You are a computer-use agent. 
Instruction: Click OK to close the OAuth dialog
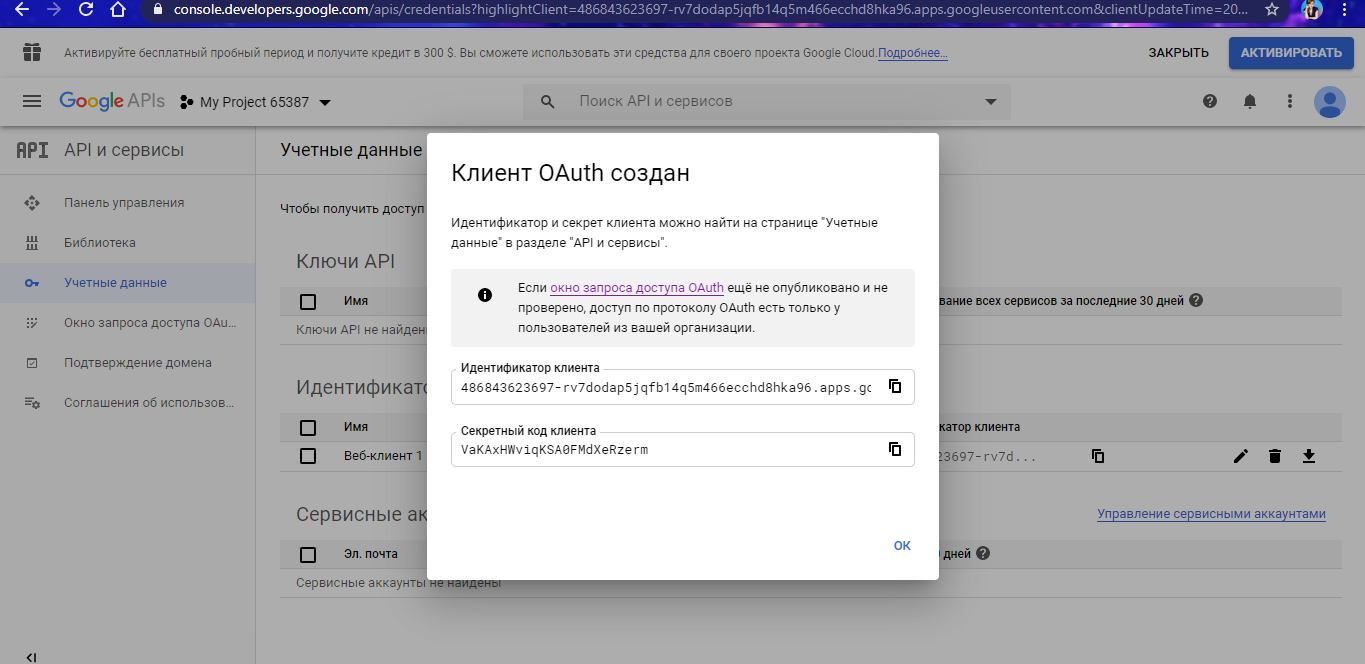tap(902, 545)
